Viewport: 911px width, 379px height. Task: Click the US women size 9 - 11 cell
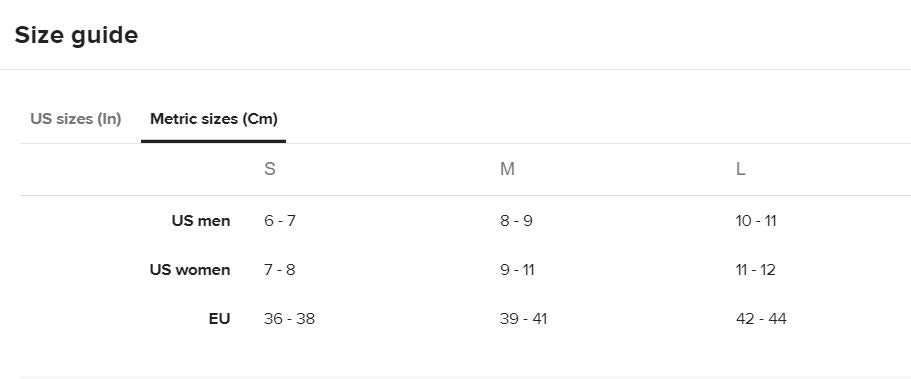[x=517, y=270]
